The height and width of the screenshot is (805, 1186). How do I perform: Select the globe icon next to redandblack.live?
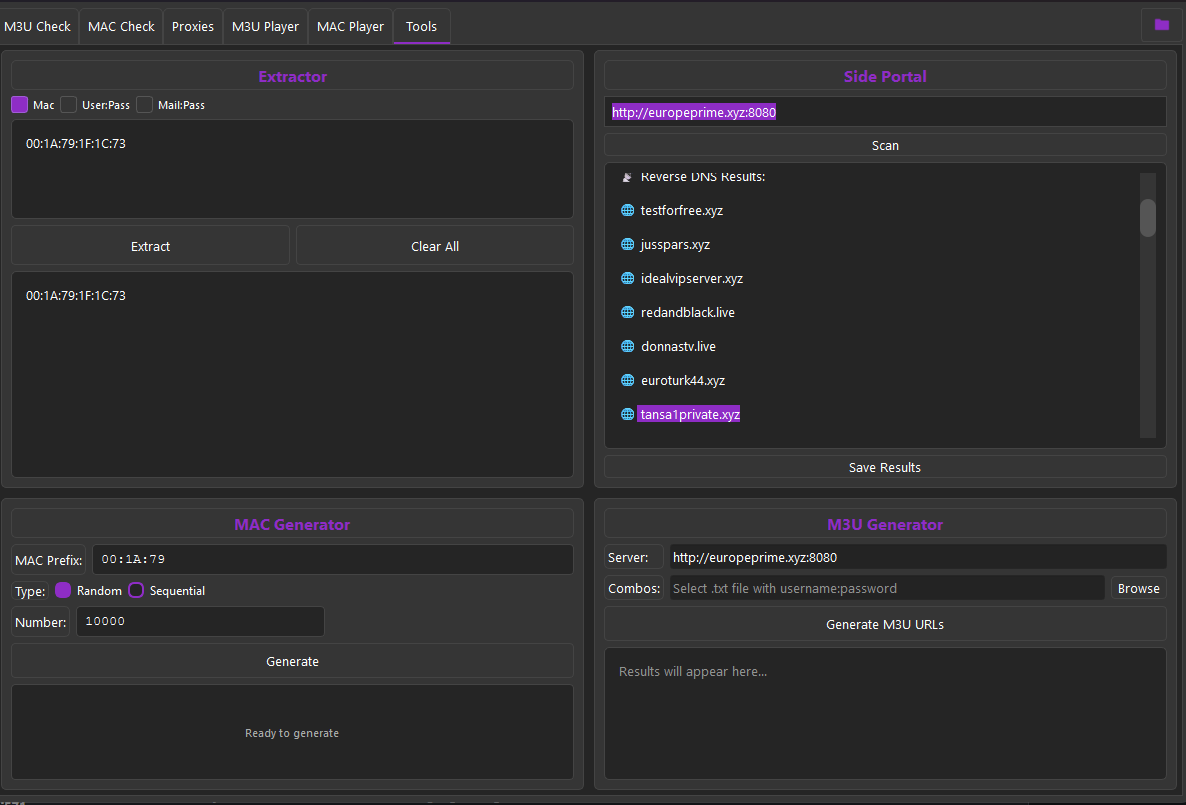pyautogui.click(x=626, y=312)
